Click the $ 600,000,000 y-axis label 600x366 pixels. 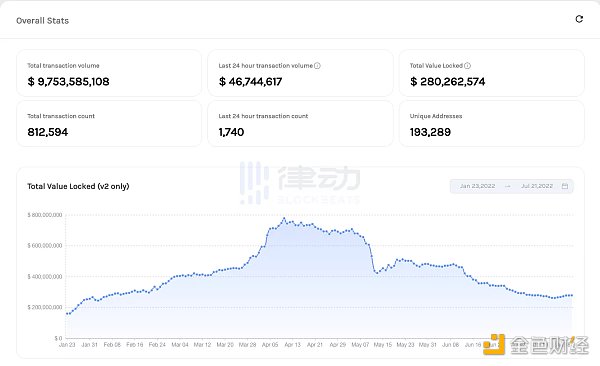point(45,245)
